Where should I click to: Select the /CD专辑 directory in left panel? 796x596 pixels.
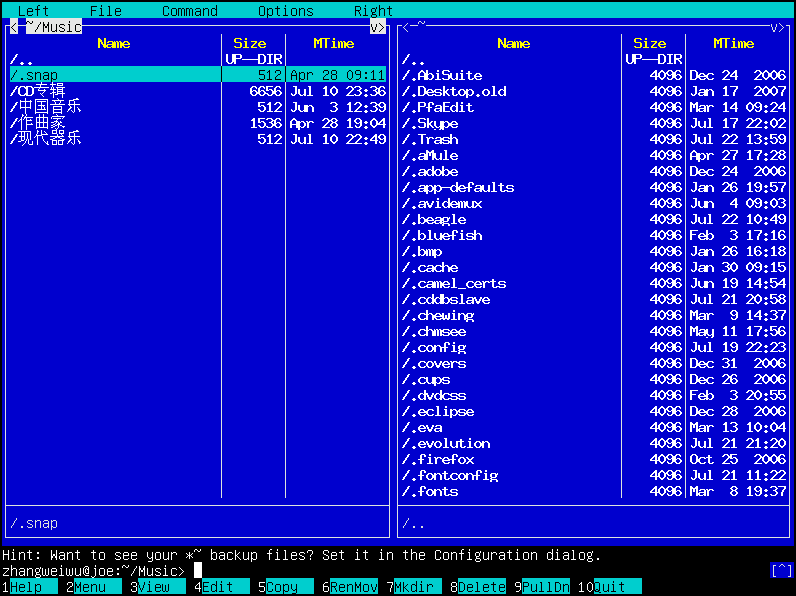point(38,91)
